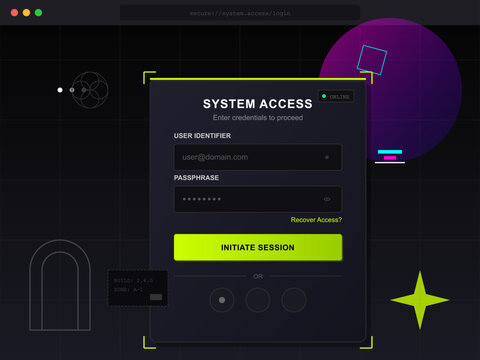Click the User Identifier email field
Screen dimensions: 480x360
[x=258, y=157]
